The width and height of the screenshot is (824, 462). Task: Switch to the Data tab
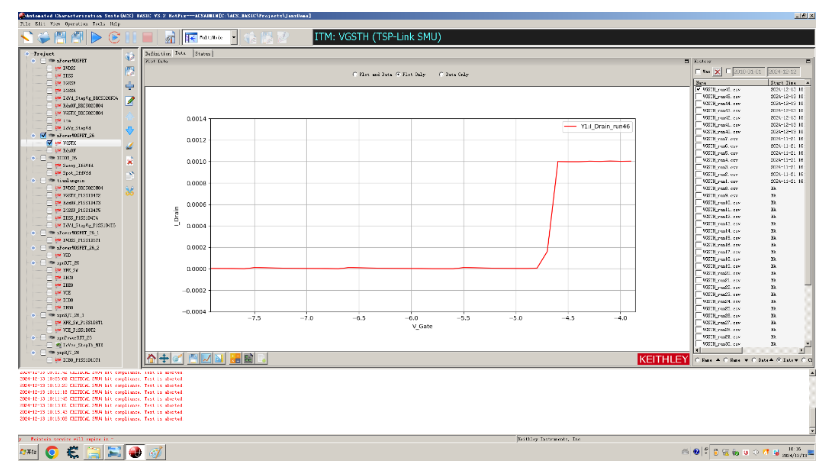[180, 54]
